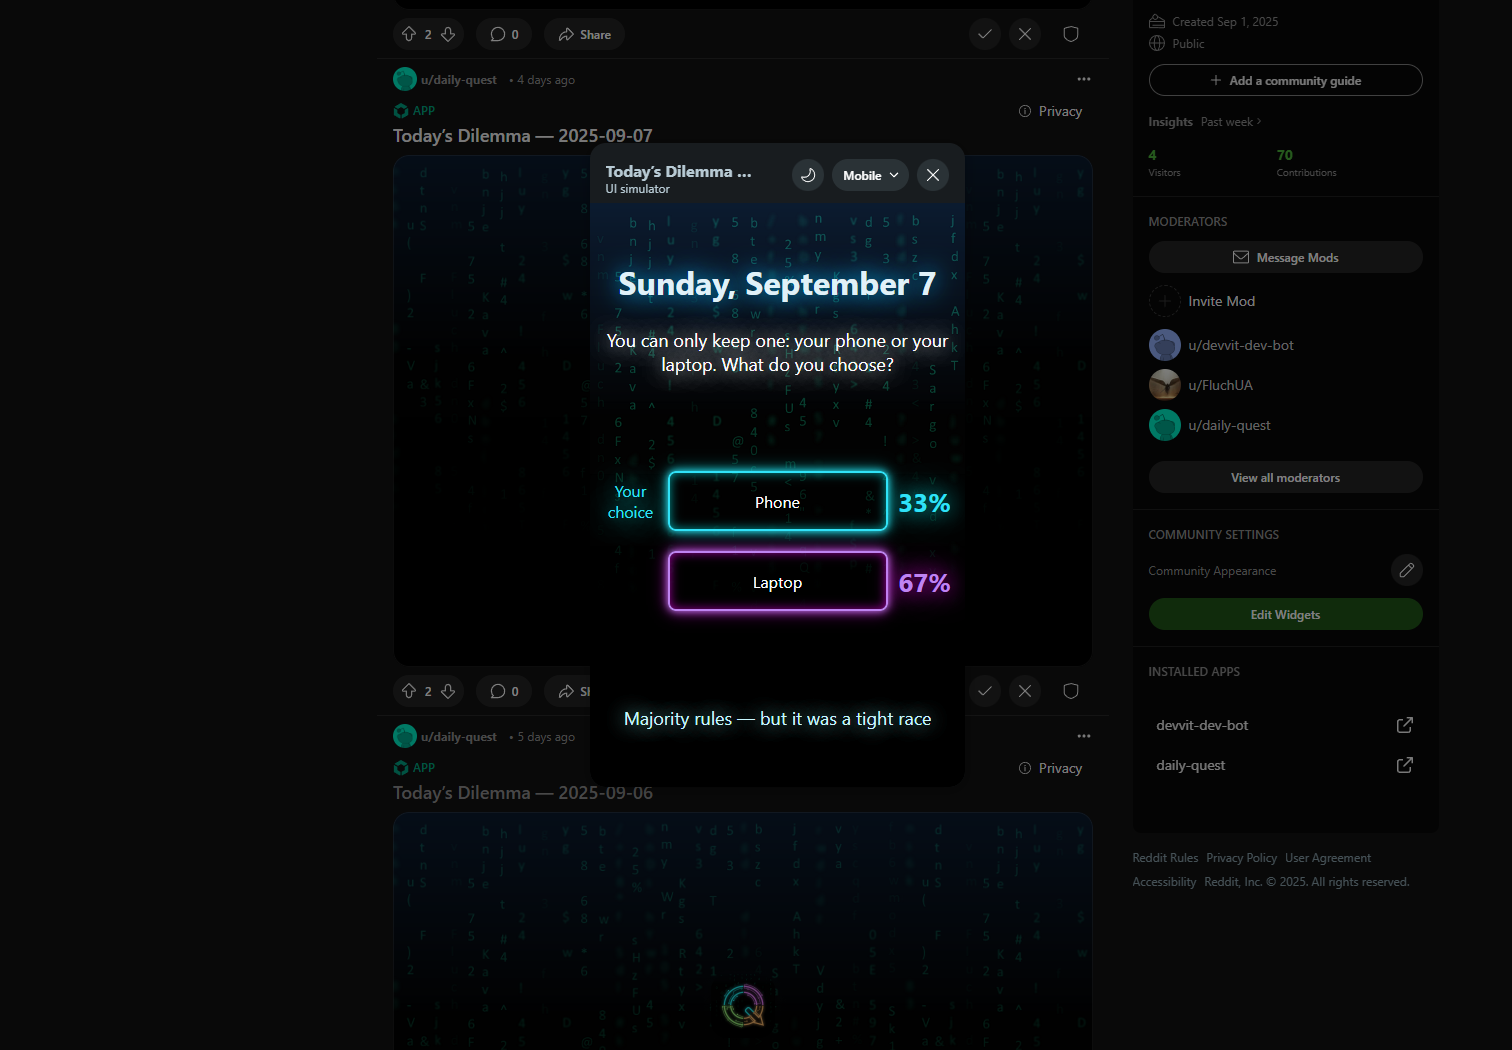Open mod shield on 2025-09-07 post

pos(1071,691)
